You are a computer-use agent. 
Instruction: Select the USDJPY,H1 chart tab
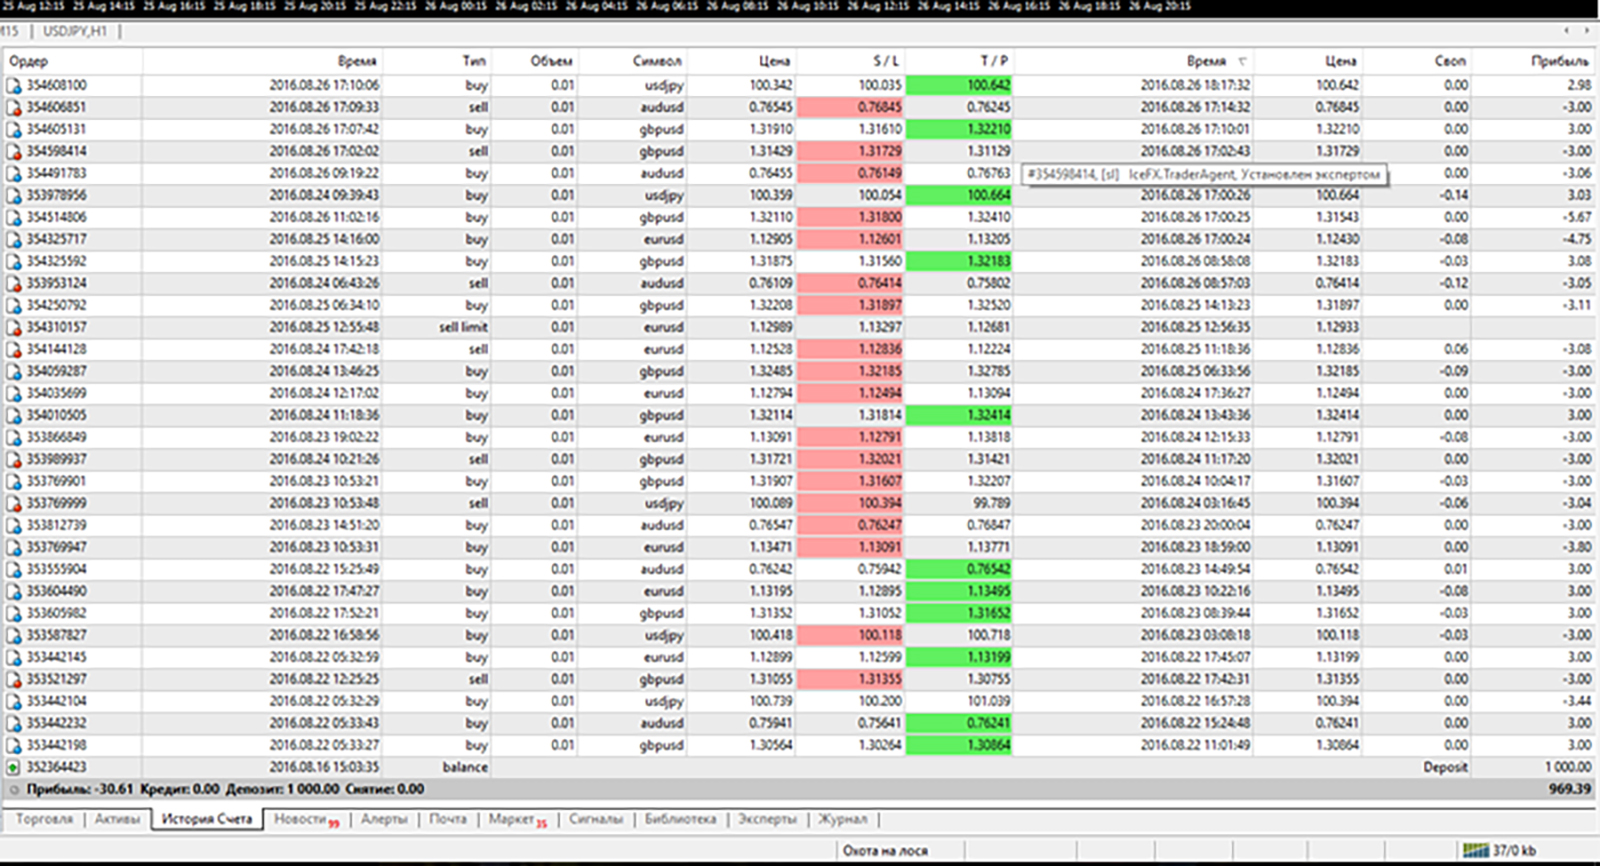pyautogui.click(x=74, y=31)
